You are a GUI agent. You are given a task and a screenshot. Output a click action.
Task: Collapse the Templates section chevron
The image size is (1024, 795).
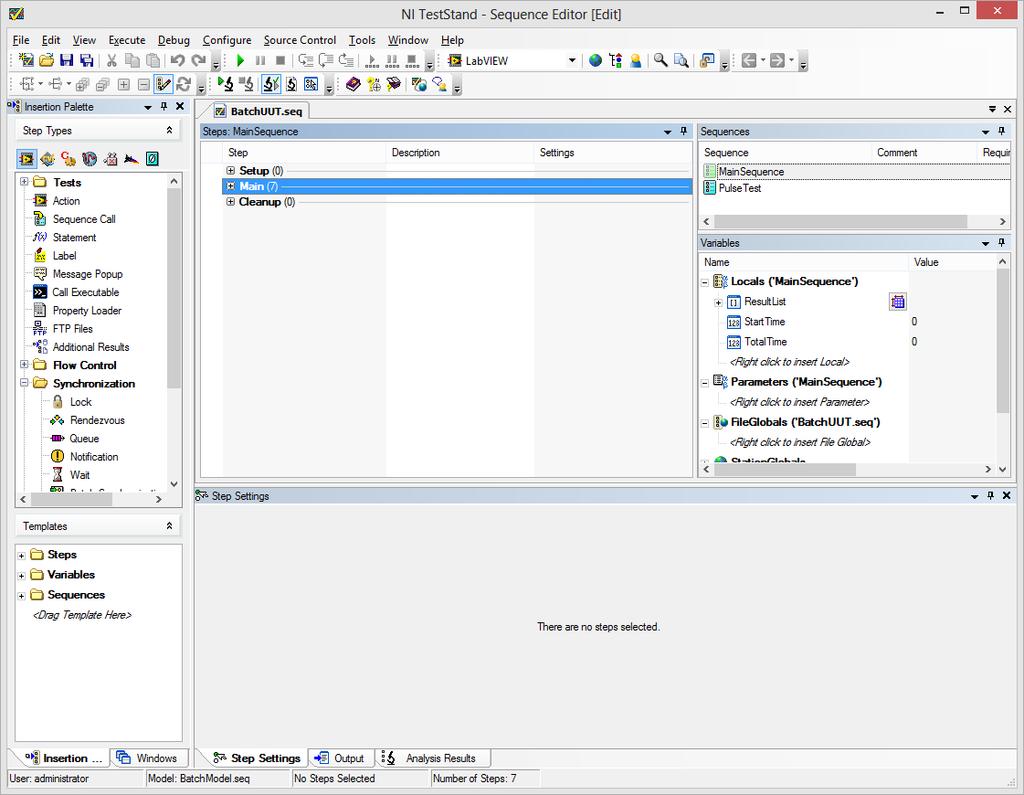tap(170, 526)
